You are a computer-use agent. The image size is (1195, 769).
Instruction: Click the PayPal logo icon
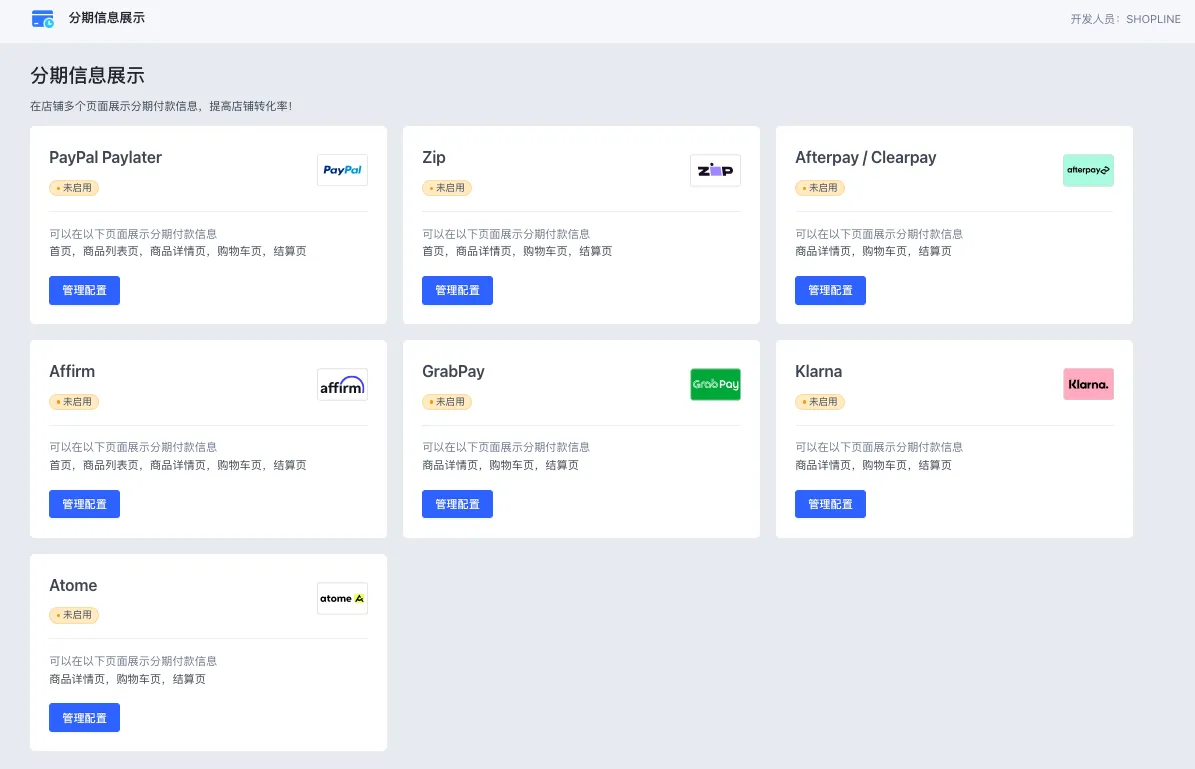(x=342, y=170)
